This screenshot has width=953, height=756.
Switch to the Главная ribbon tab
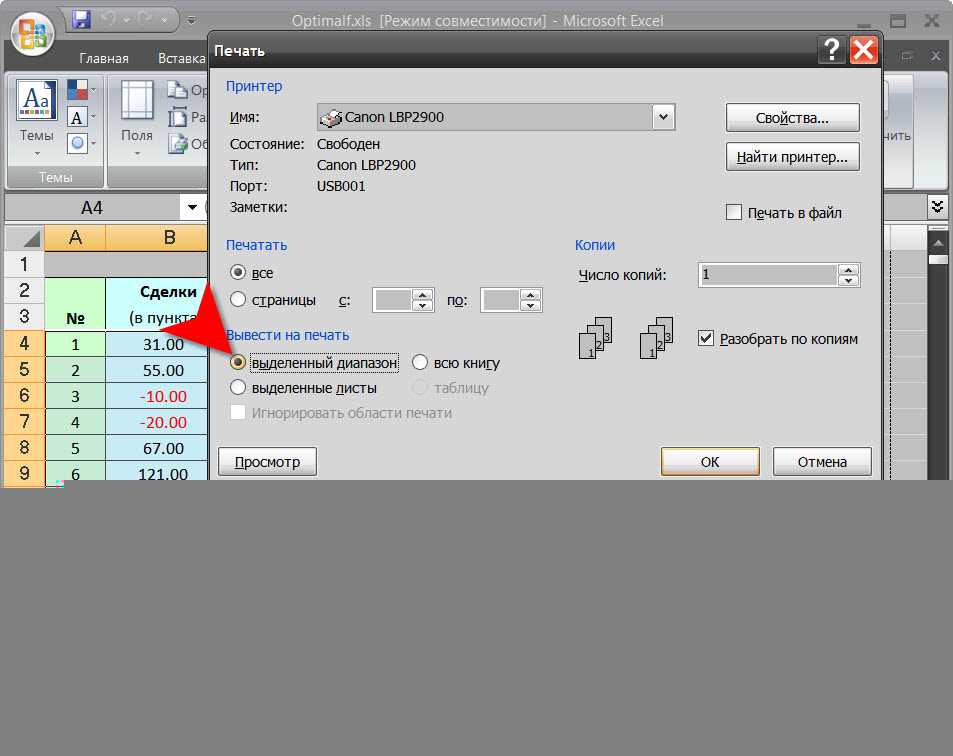(x=104, y=59)
